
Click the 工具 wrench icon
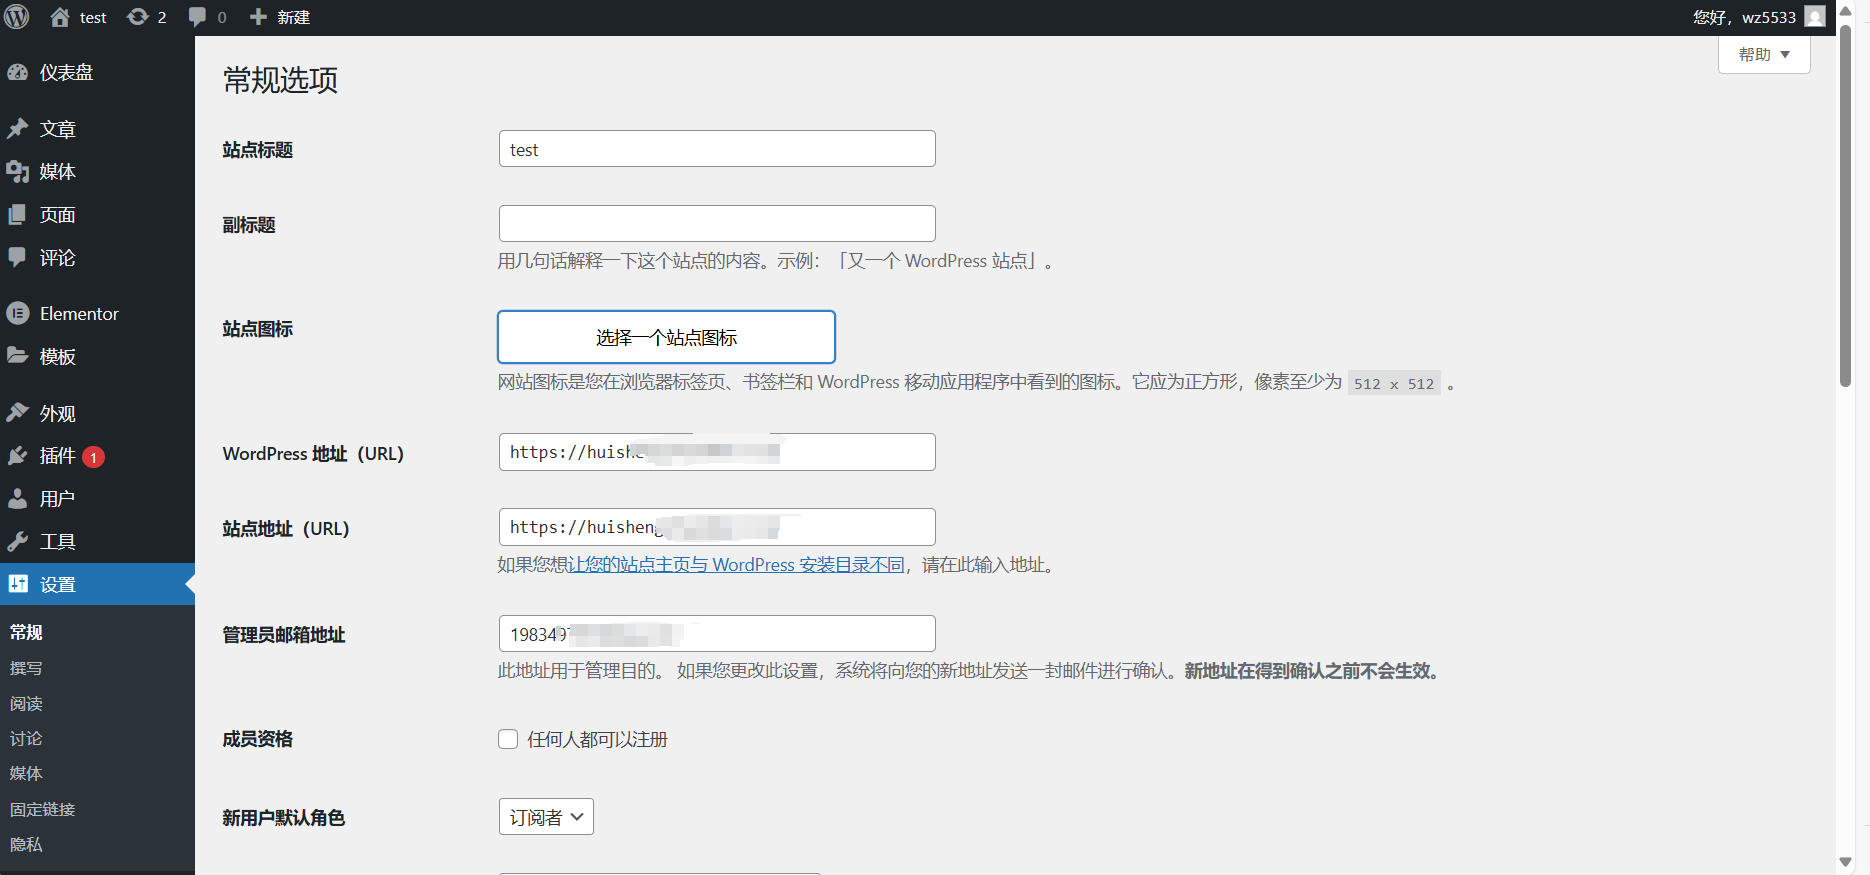[18, 541]
